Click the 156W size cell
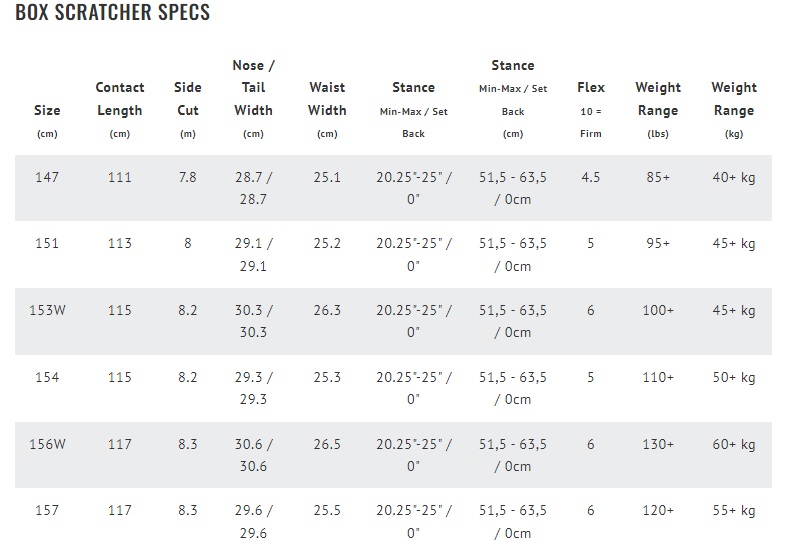Screen dimensions: 787x551 [47, 444]
